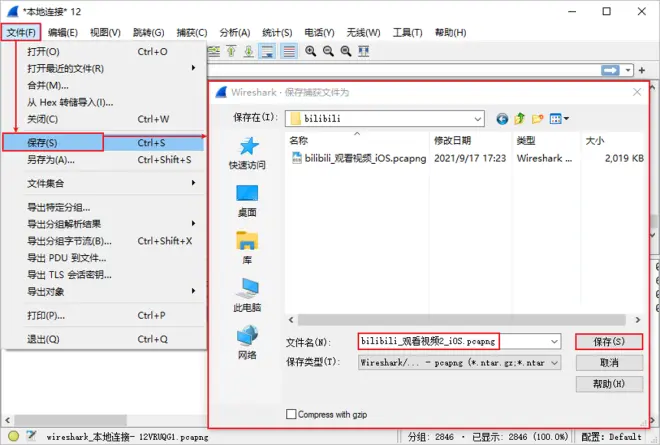Click the 文件名 input field
Image resolution: width=660 pixels, height=445 pixels.
453,341
